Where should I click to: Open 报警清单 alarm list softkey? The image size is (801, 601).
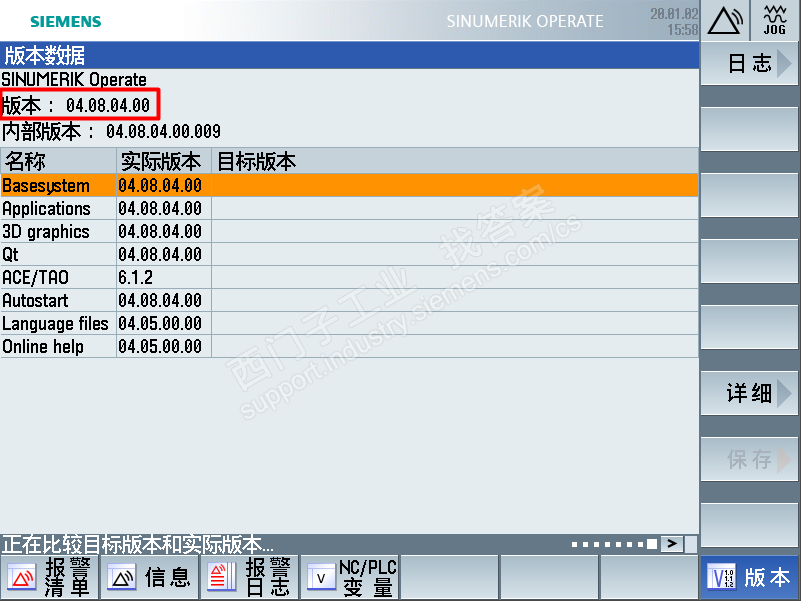point(50,577)
